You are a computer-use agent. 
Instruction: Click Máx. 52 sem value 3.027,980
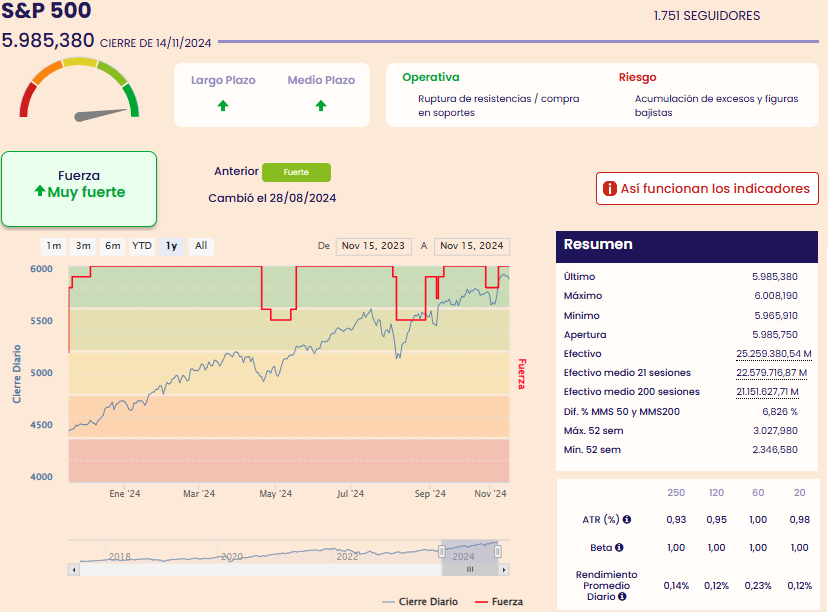pos(775,431)
